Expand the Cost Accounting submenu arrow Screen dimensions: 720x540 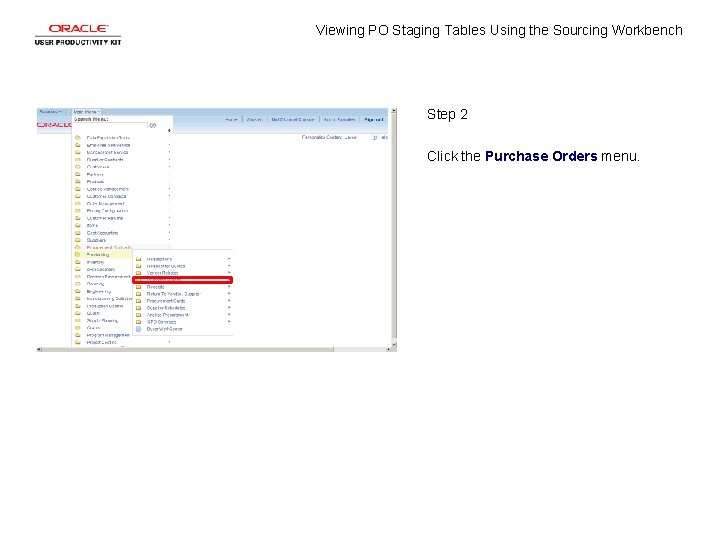pos(169,233)
